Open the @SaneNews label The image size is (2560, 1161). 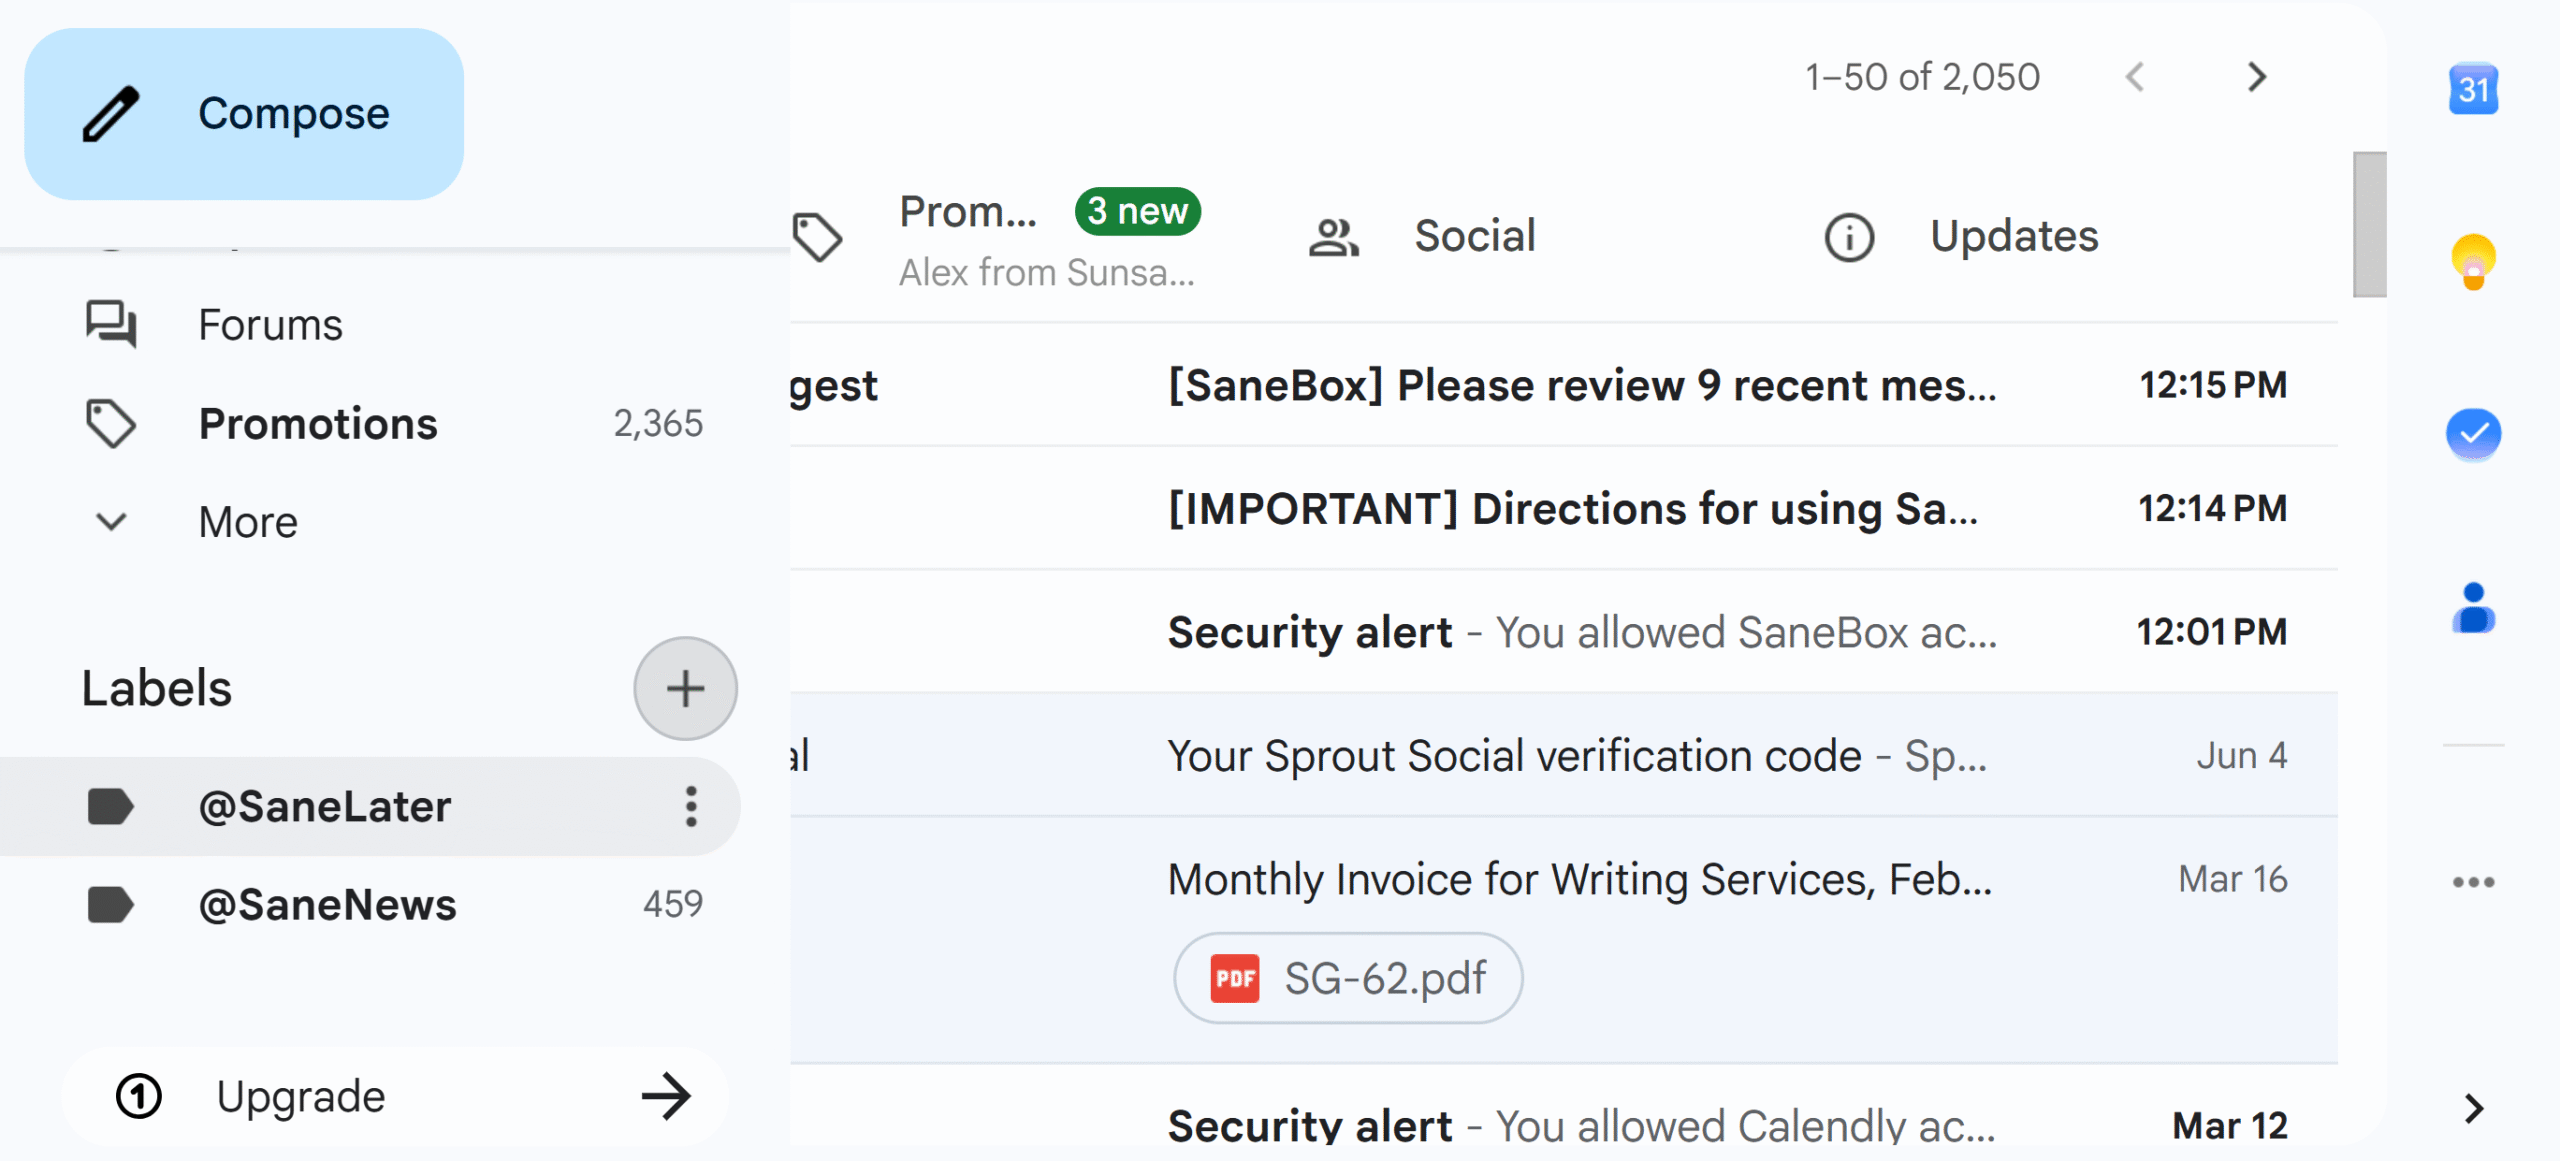coord(370,905)
